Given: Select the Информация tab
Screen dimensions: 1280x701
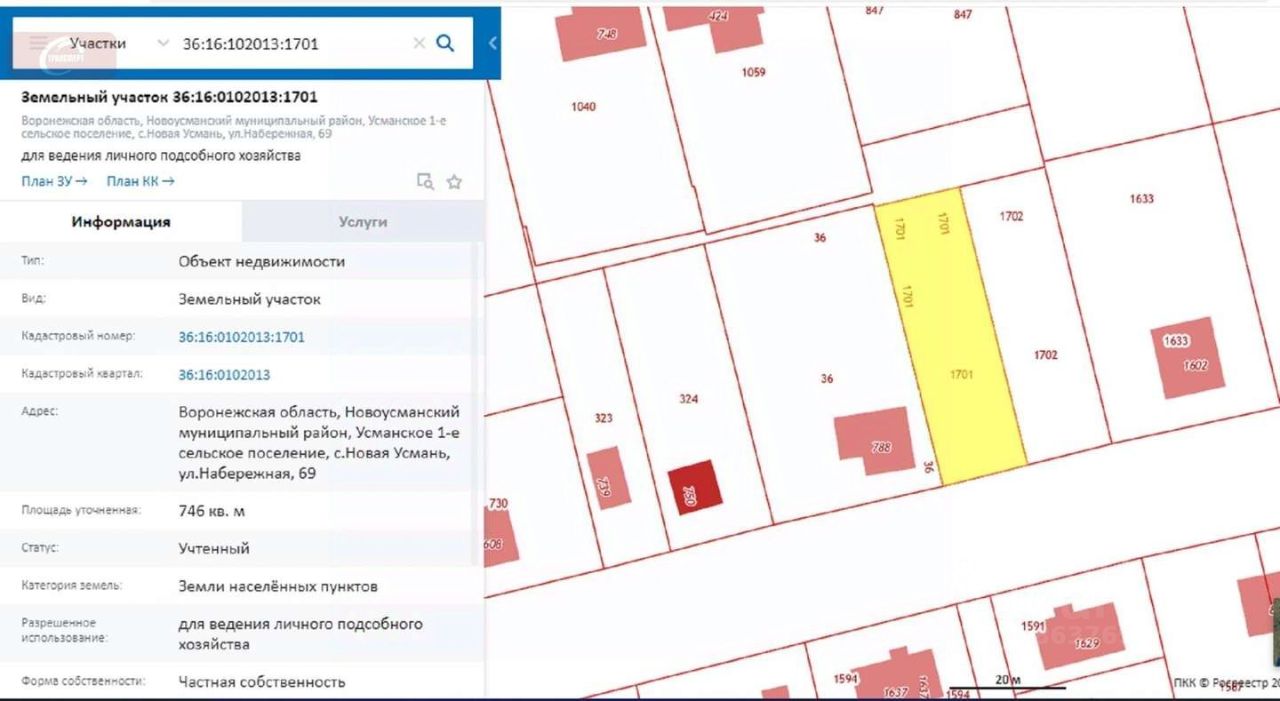Looking at the screenshot, I should click(121, 222).
